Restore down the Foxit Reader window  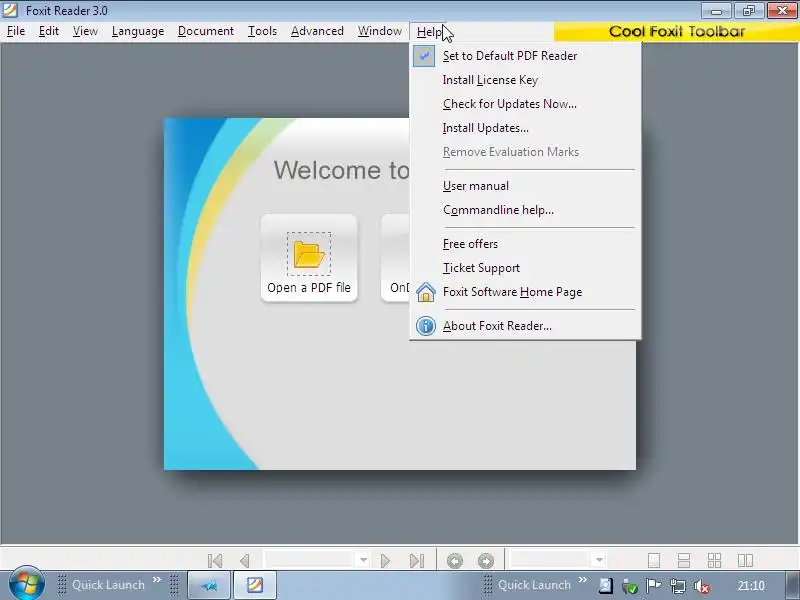748,11
